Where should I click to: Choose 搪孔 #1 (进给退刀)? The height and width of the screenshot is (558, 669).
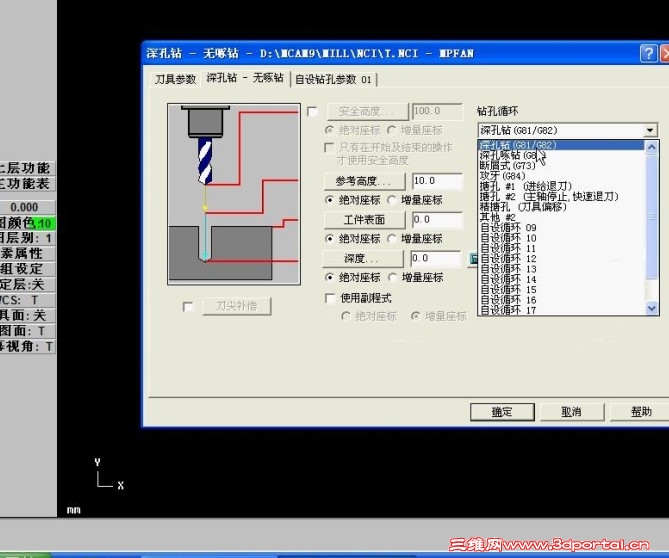(561, 186)
